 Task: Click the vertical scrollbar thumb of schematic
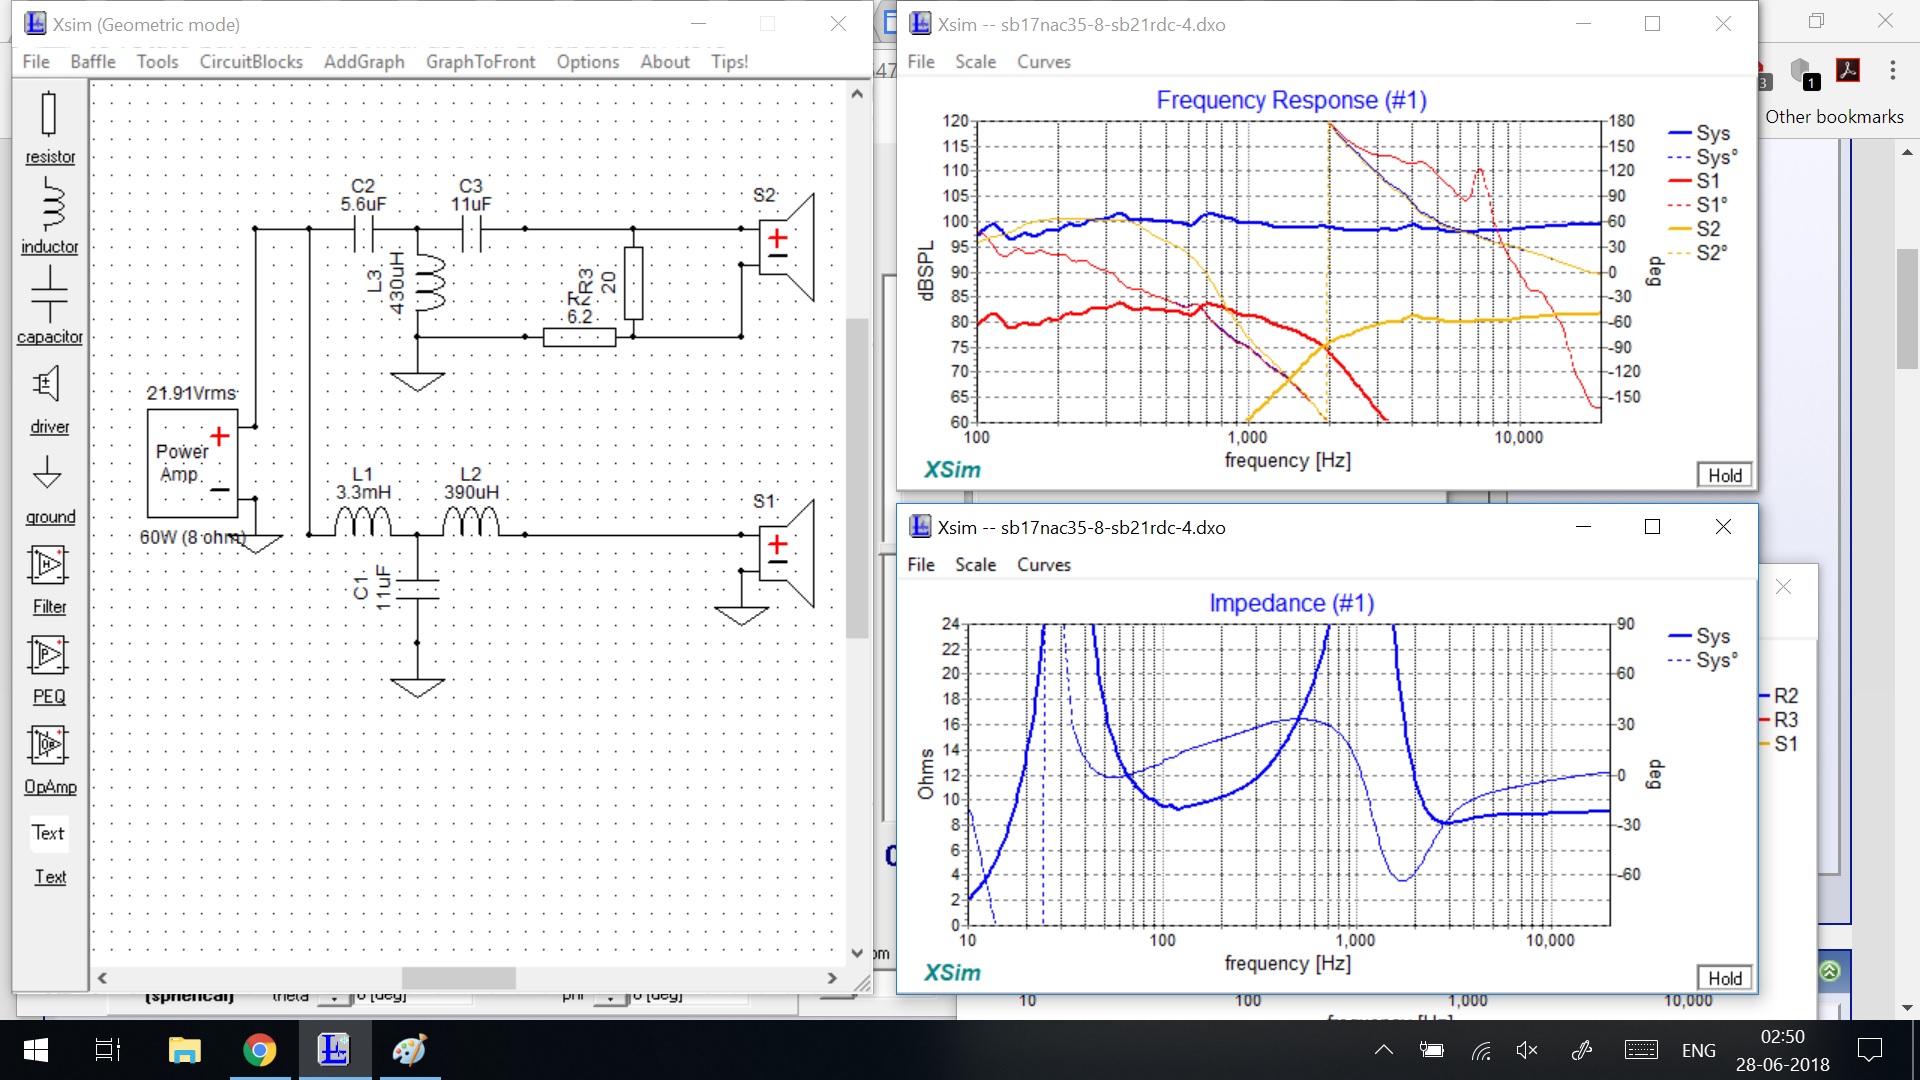click(857, 478)
